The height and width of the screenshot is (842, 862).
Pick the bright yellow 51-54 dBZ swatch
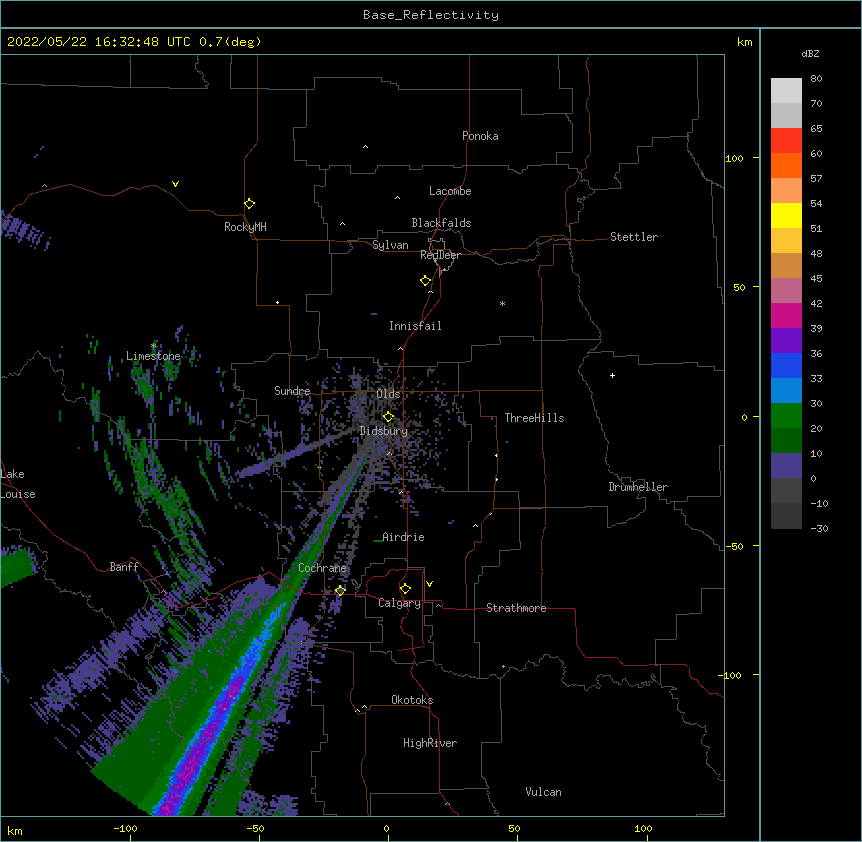[786, 215]
